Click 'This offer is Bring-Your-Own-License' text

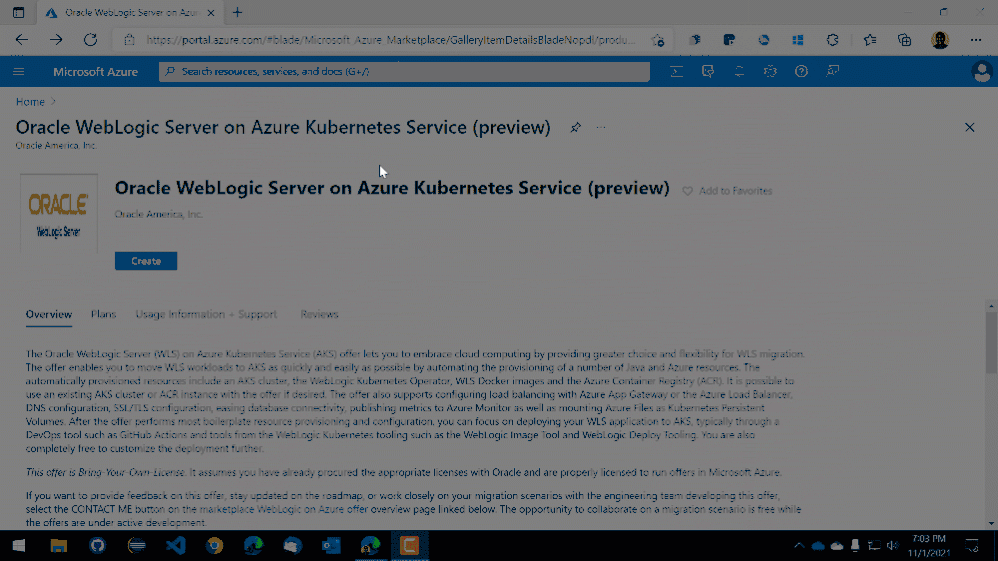tap(106, 472)
